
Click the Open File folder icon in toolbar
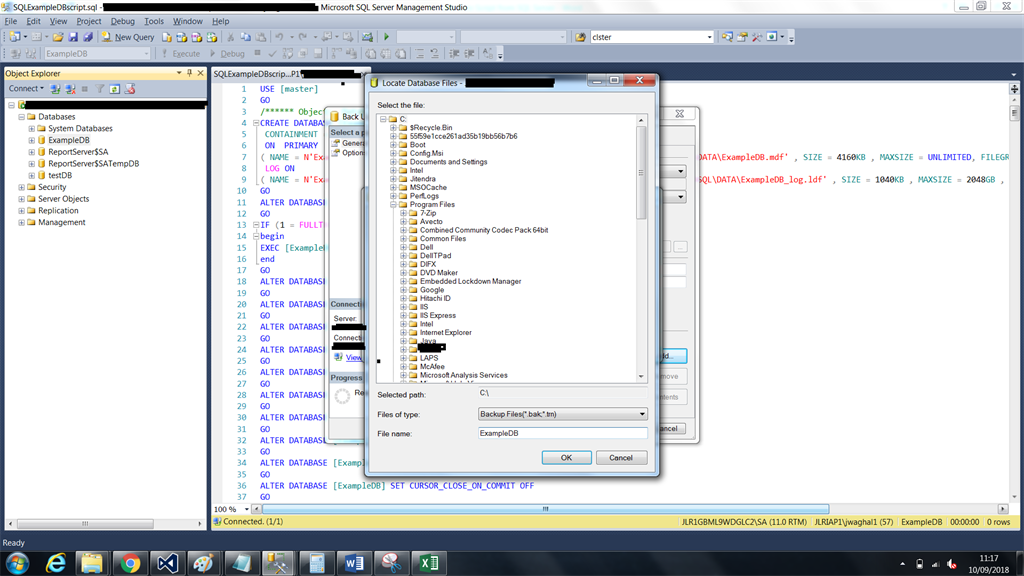(59, 37)
